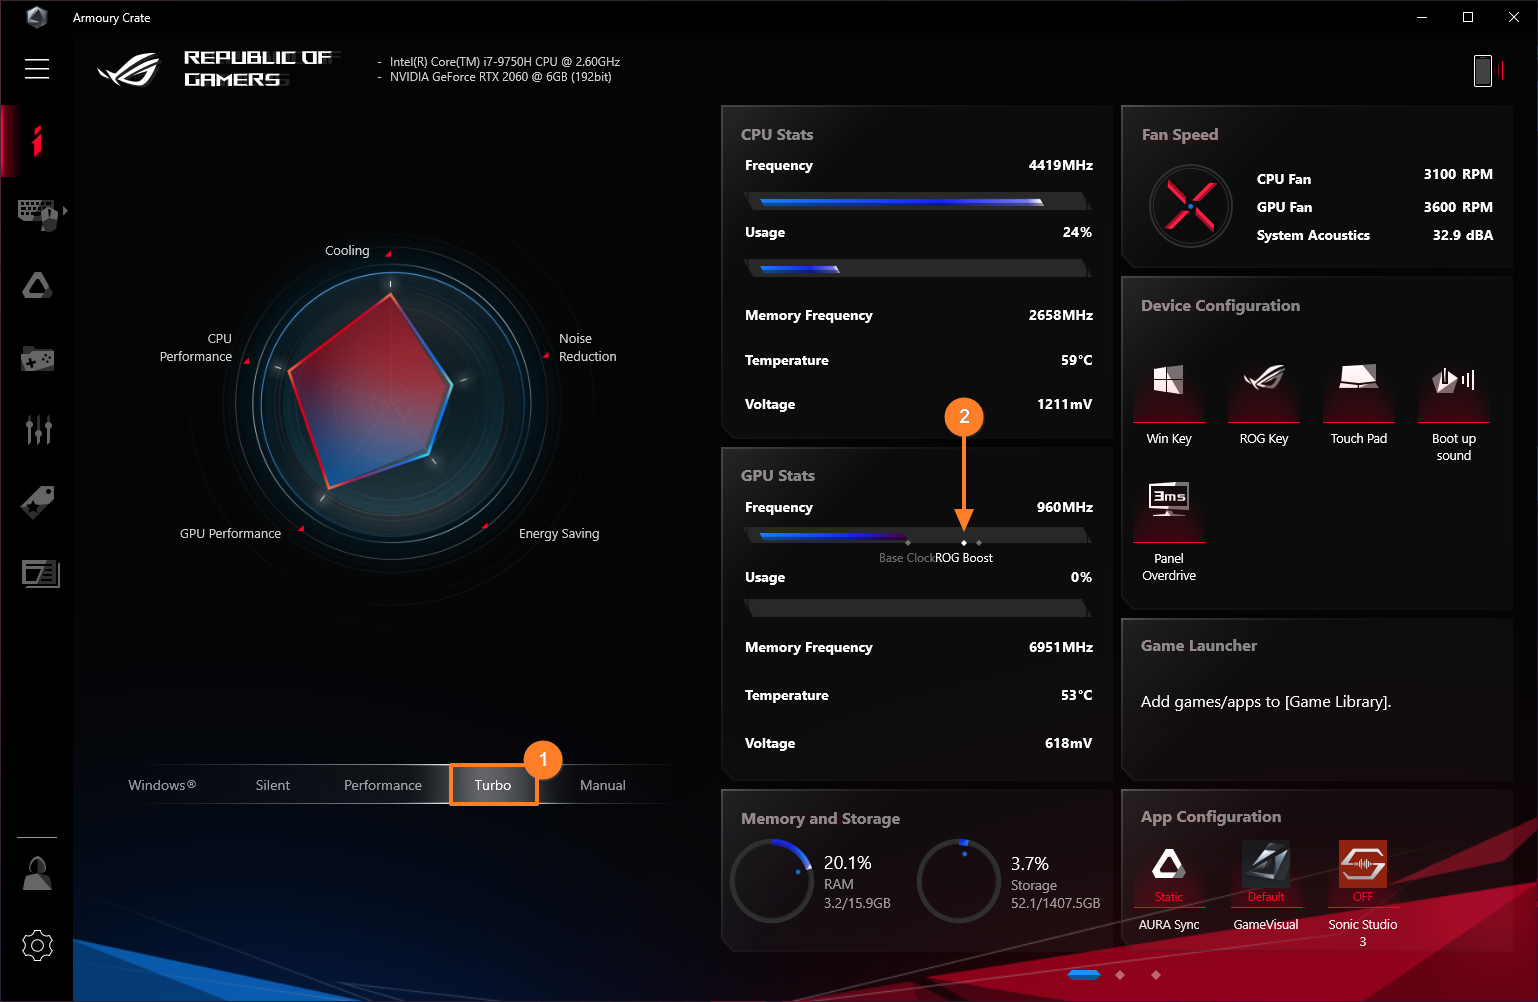This screenshot has width=1538, height=1002.
Task: Open Sonic Studio 3 icon
Action: coord(1363,863)
